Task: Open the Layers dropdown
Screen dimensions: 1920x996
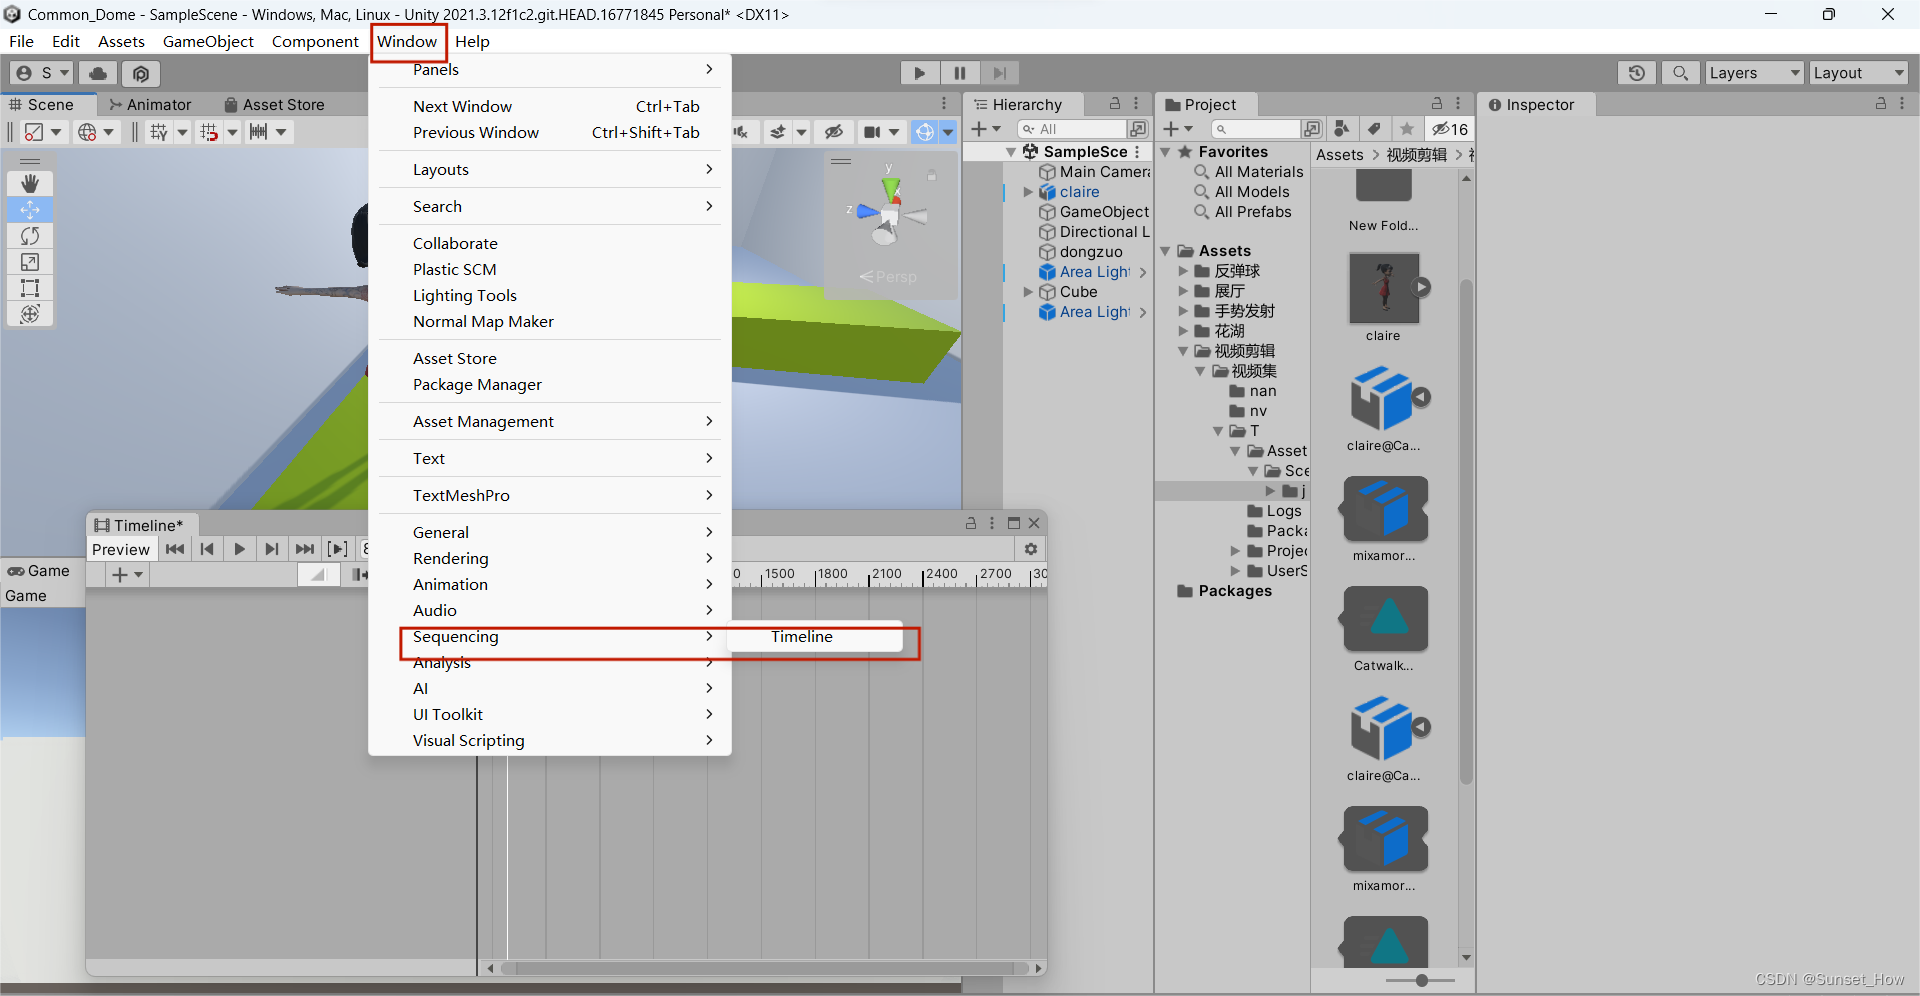Action: click(x=1753, y=73)
